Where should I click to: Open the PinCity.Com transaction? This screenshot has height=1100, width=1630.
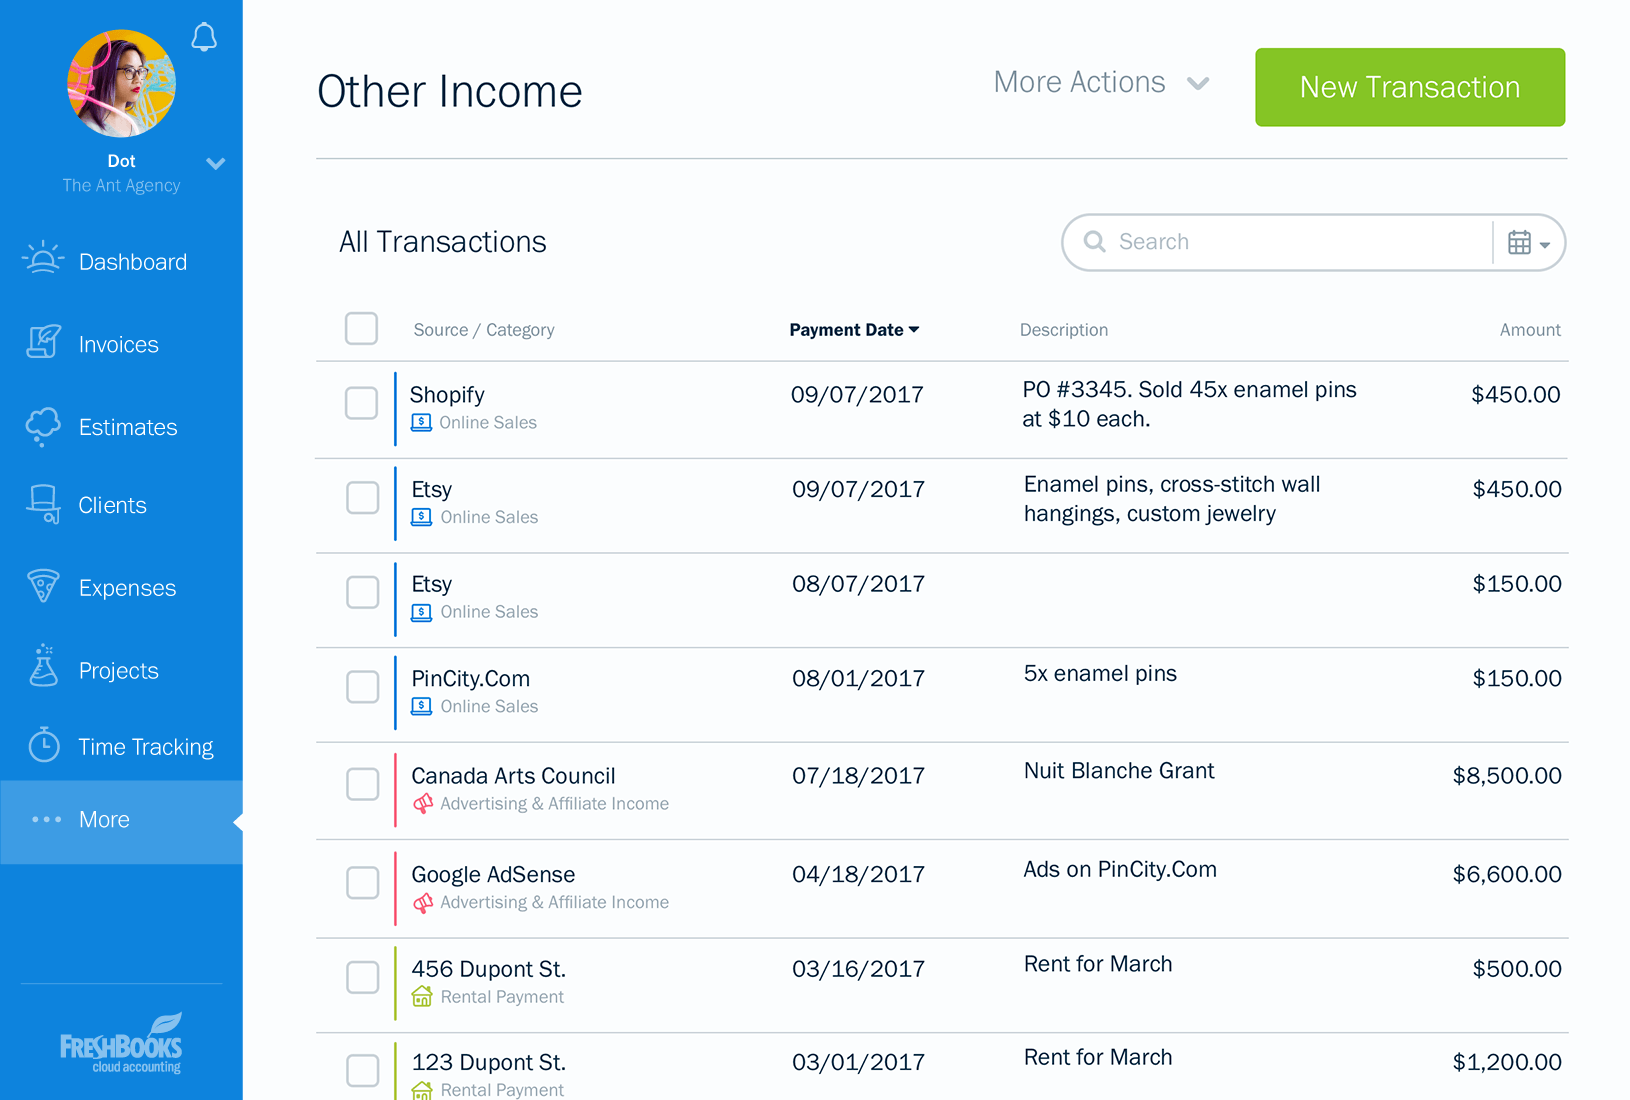(942, 695)
